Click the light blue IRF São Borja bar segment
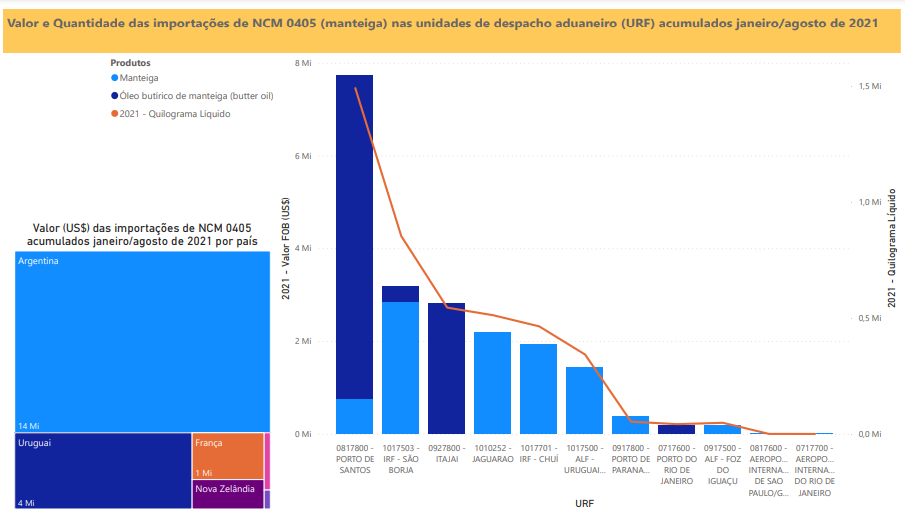The width and height of the screenshot is (905, 530). tap(401, 368)
